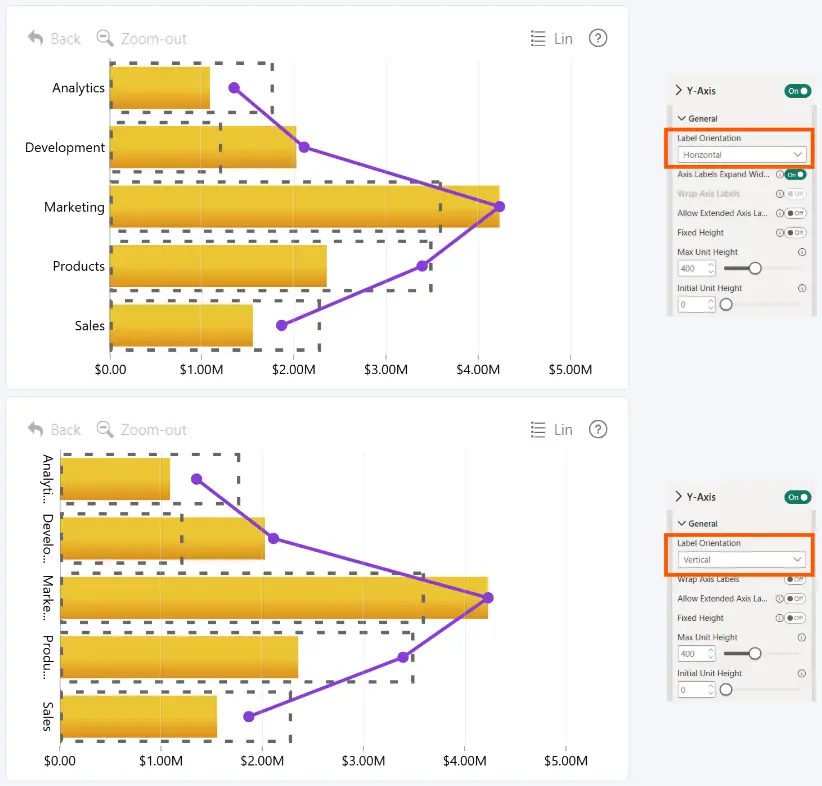Screen dimensions: 822x786
Task: Turn off the Y-Axis toggle in the Vertical panel
Action: click(x=797, y=497)
